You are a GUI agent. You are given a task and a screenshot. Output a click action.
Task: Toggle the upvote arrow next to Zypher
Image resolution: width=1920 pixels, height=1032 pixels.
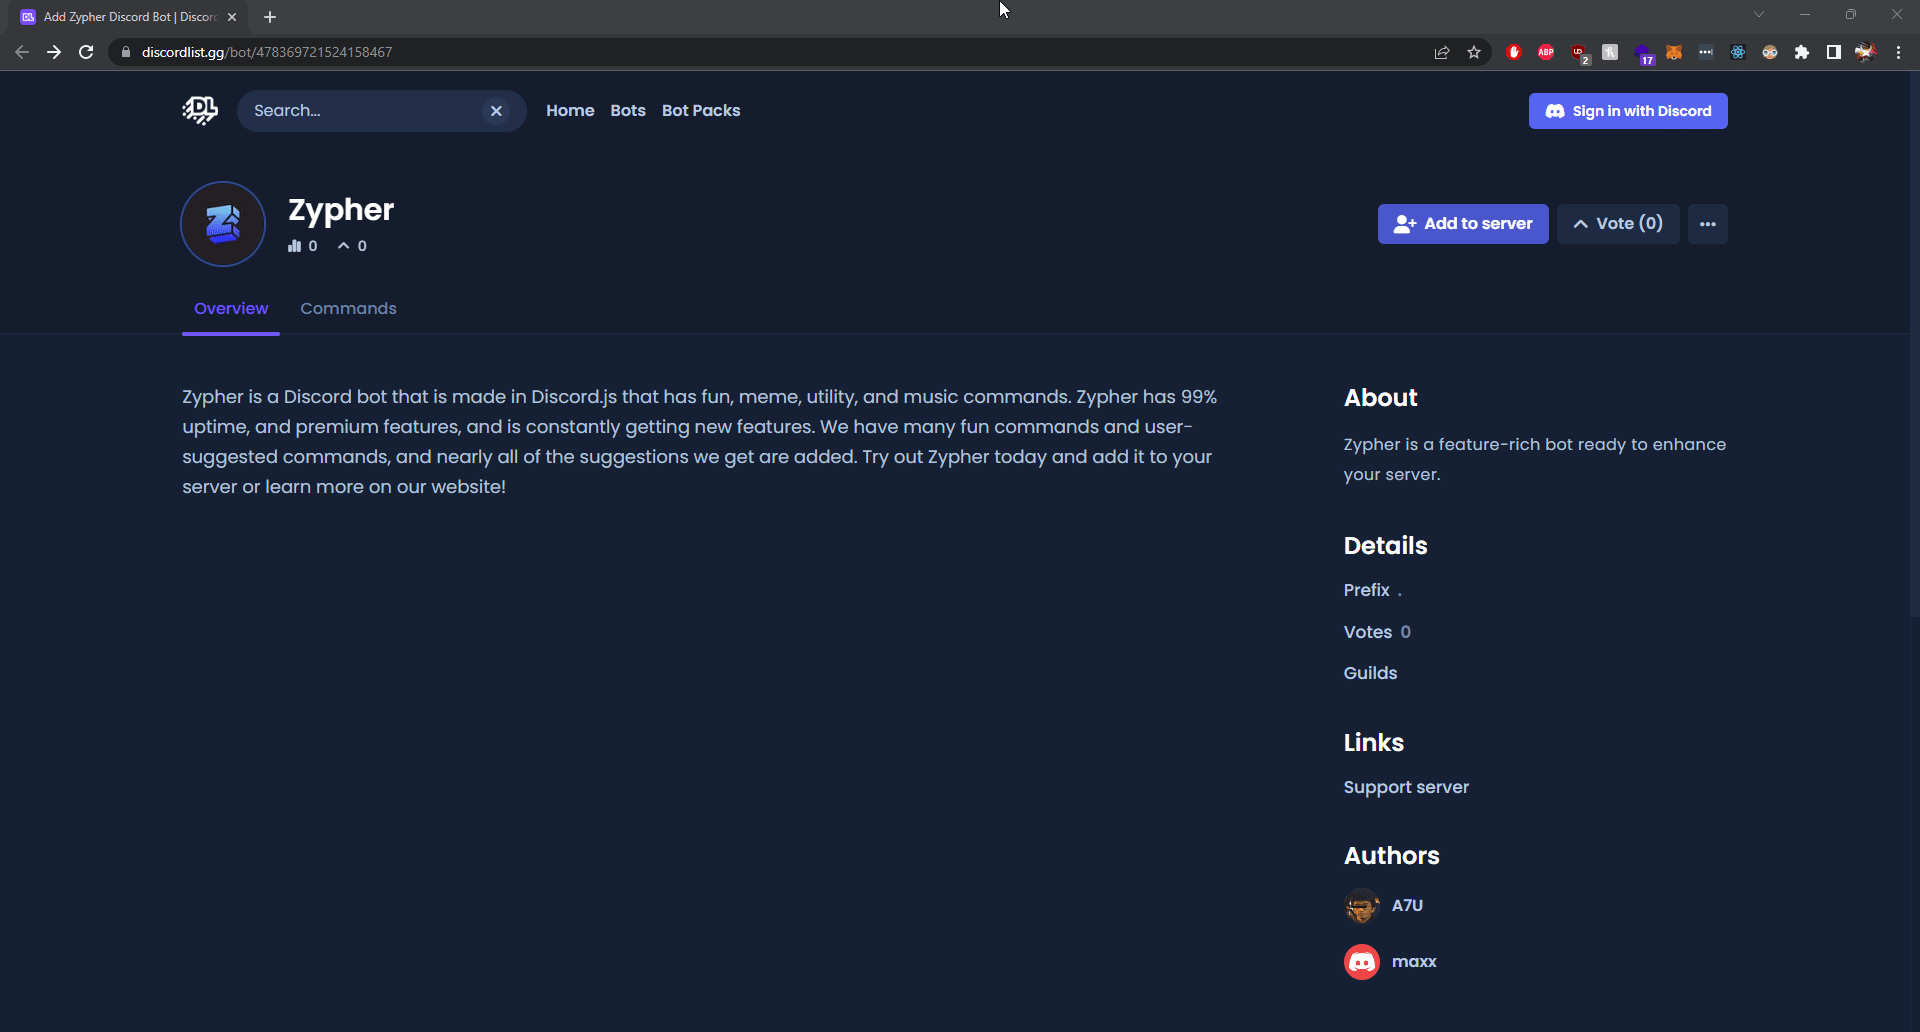pos(344,245)
